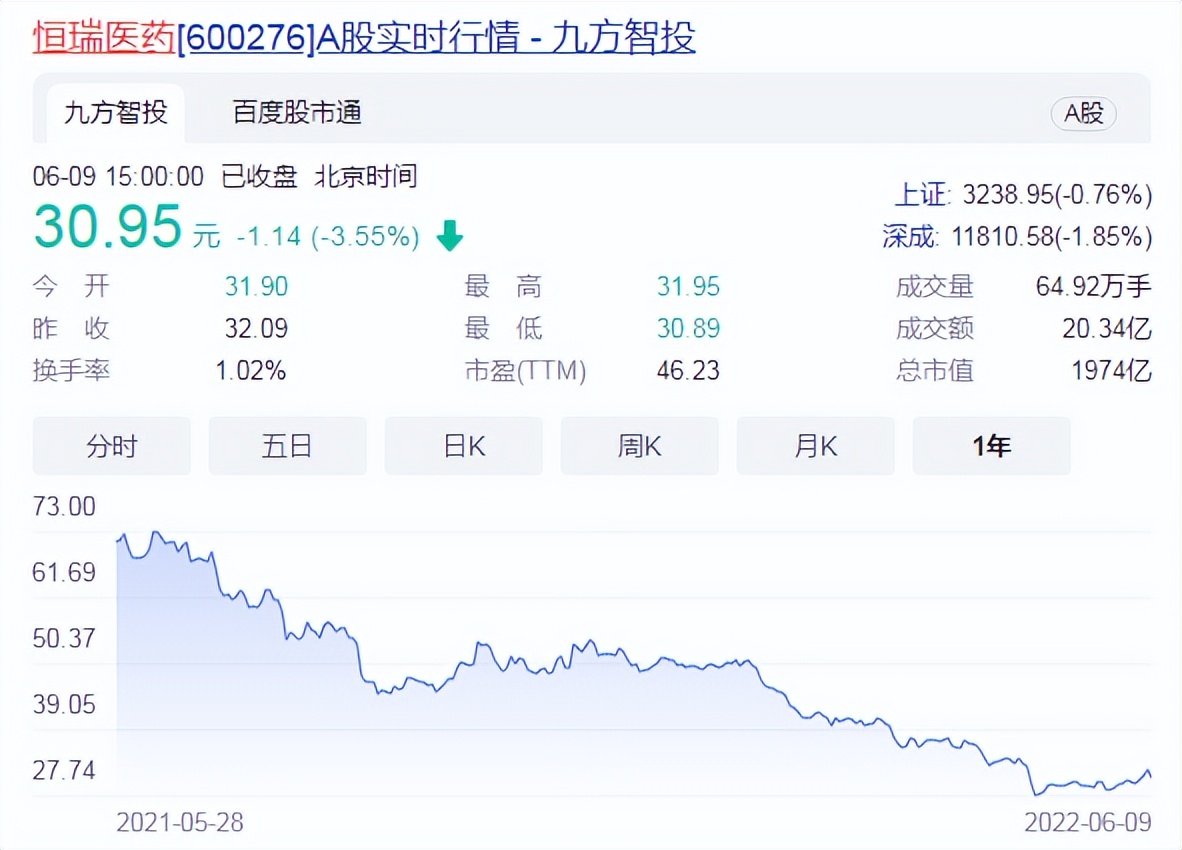Open the 月K monthly chart
1182x850 pixels.
[815, 446]
